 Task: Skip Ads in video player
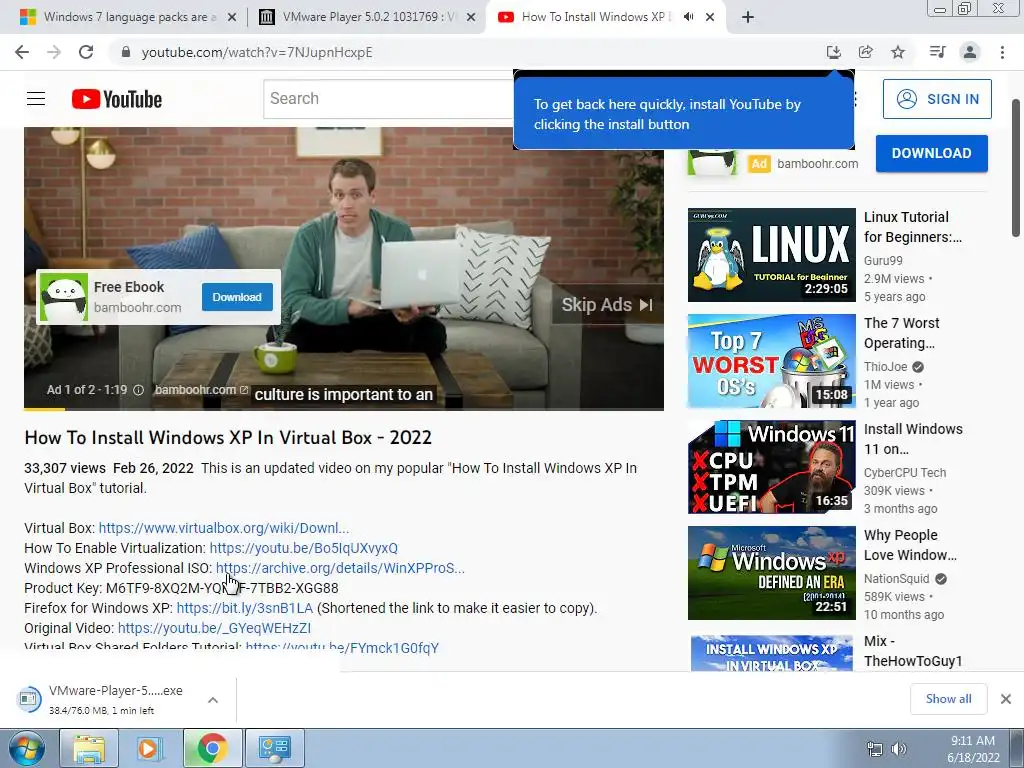pyautogui.click(x=607, y=305)
